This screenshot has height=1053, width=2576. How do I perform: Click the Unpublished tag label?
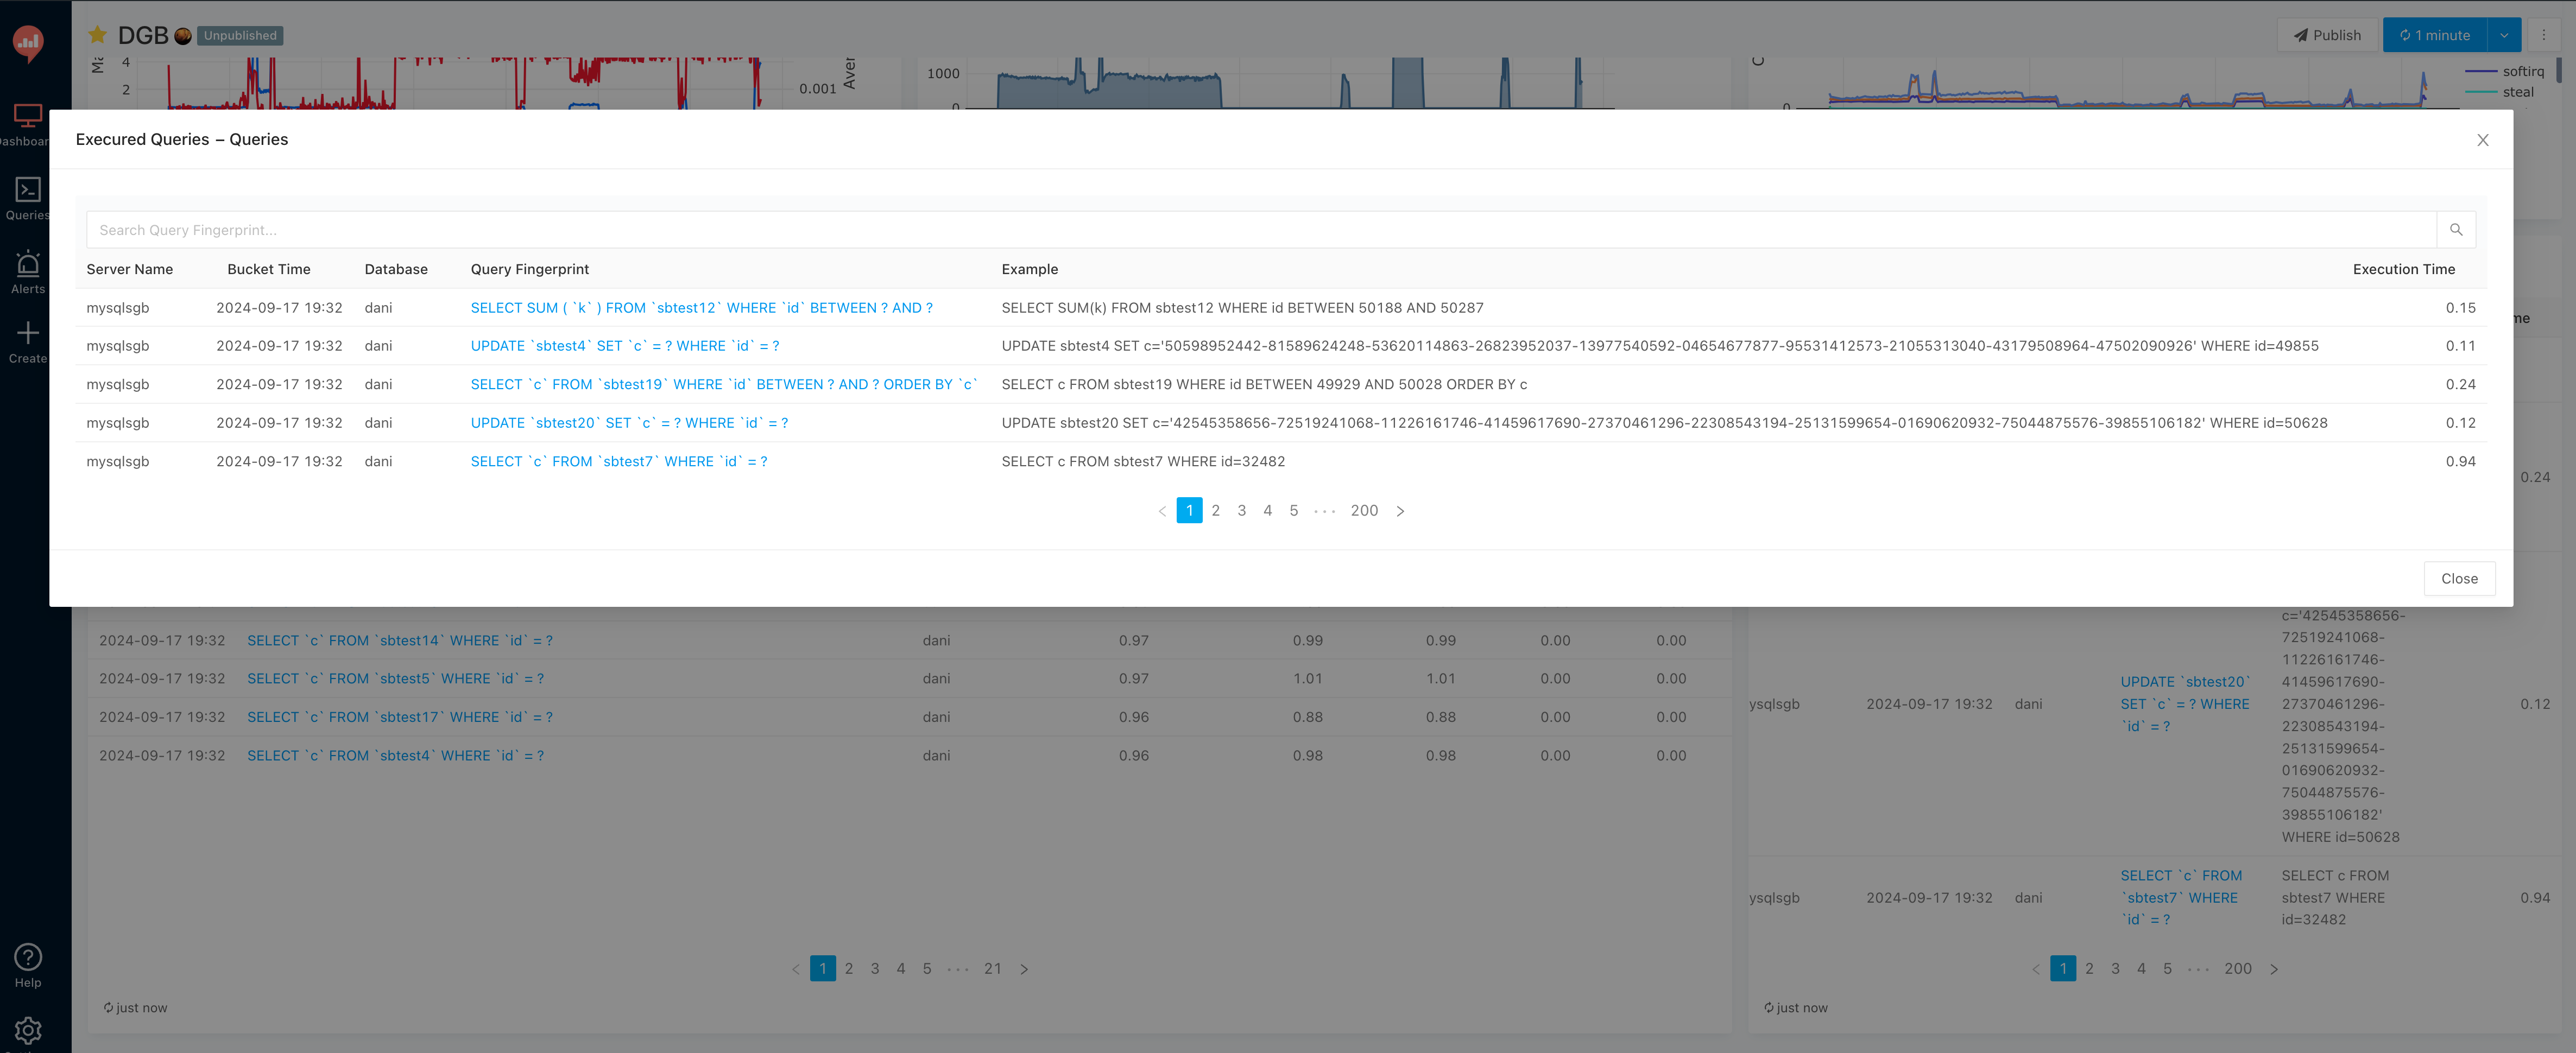[240, 35]
